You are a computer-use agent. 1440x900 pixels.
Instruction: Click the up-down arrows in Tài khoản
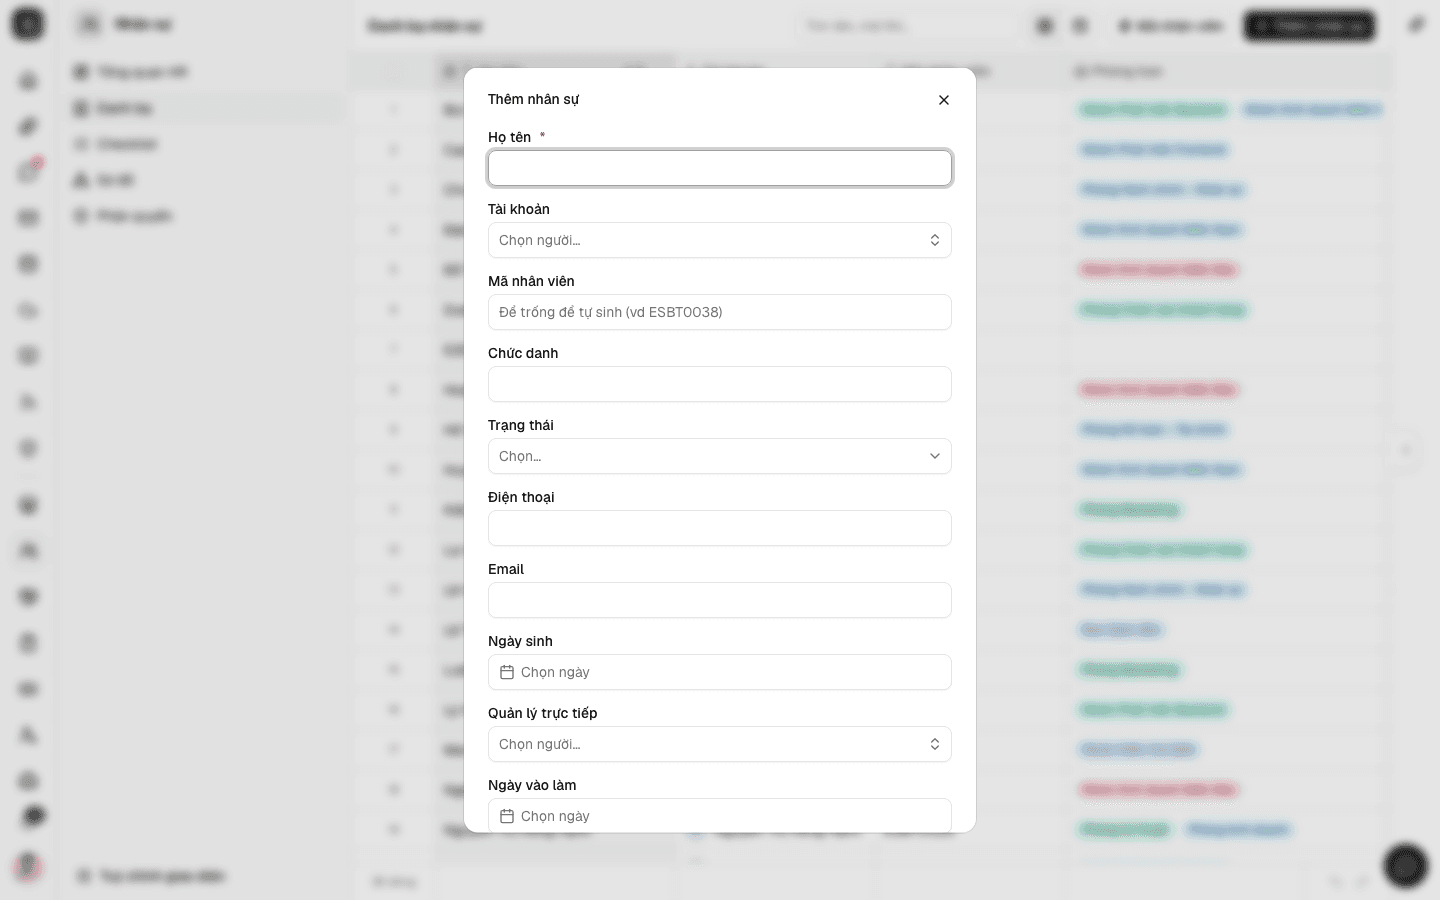(935, 240)
